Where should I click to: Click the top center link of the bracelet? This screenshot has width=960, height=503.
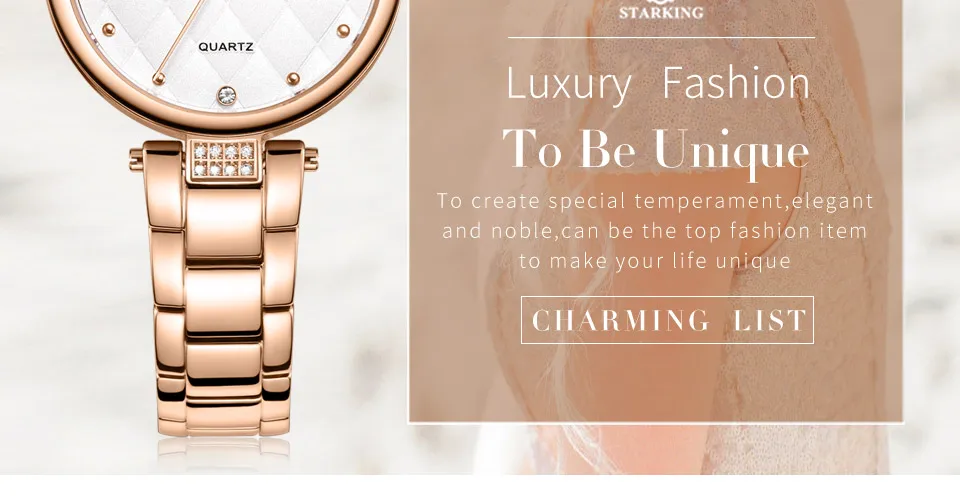click(x=223, y=223)
